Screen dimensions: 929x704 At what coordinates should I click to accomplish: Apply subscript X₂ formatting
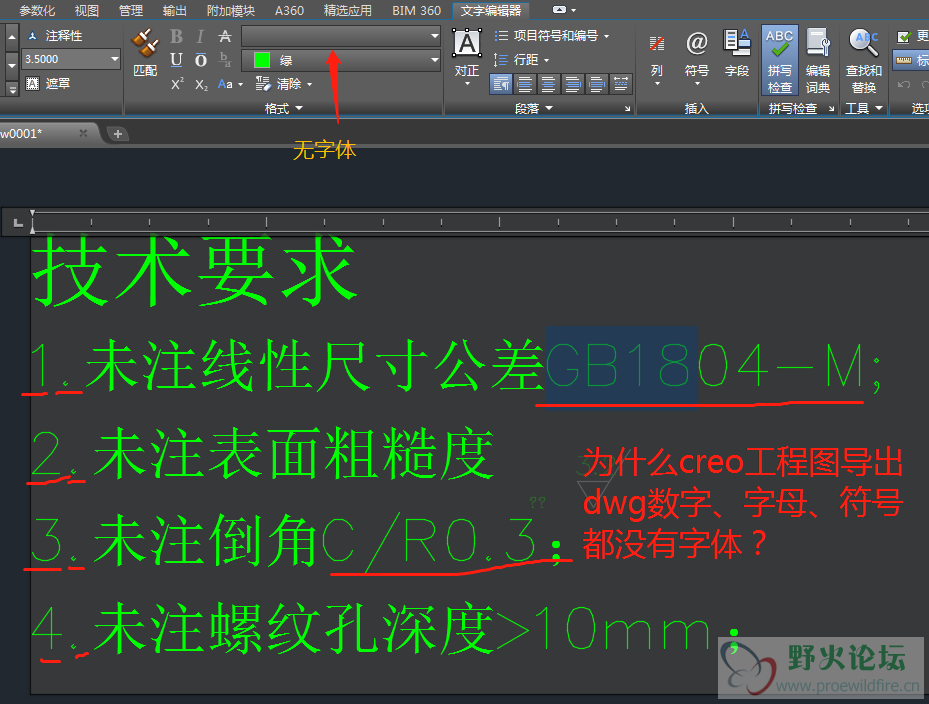click(x=201, y=85)
